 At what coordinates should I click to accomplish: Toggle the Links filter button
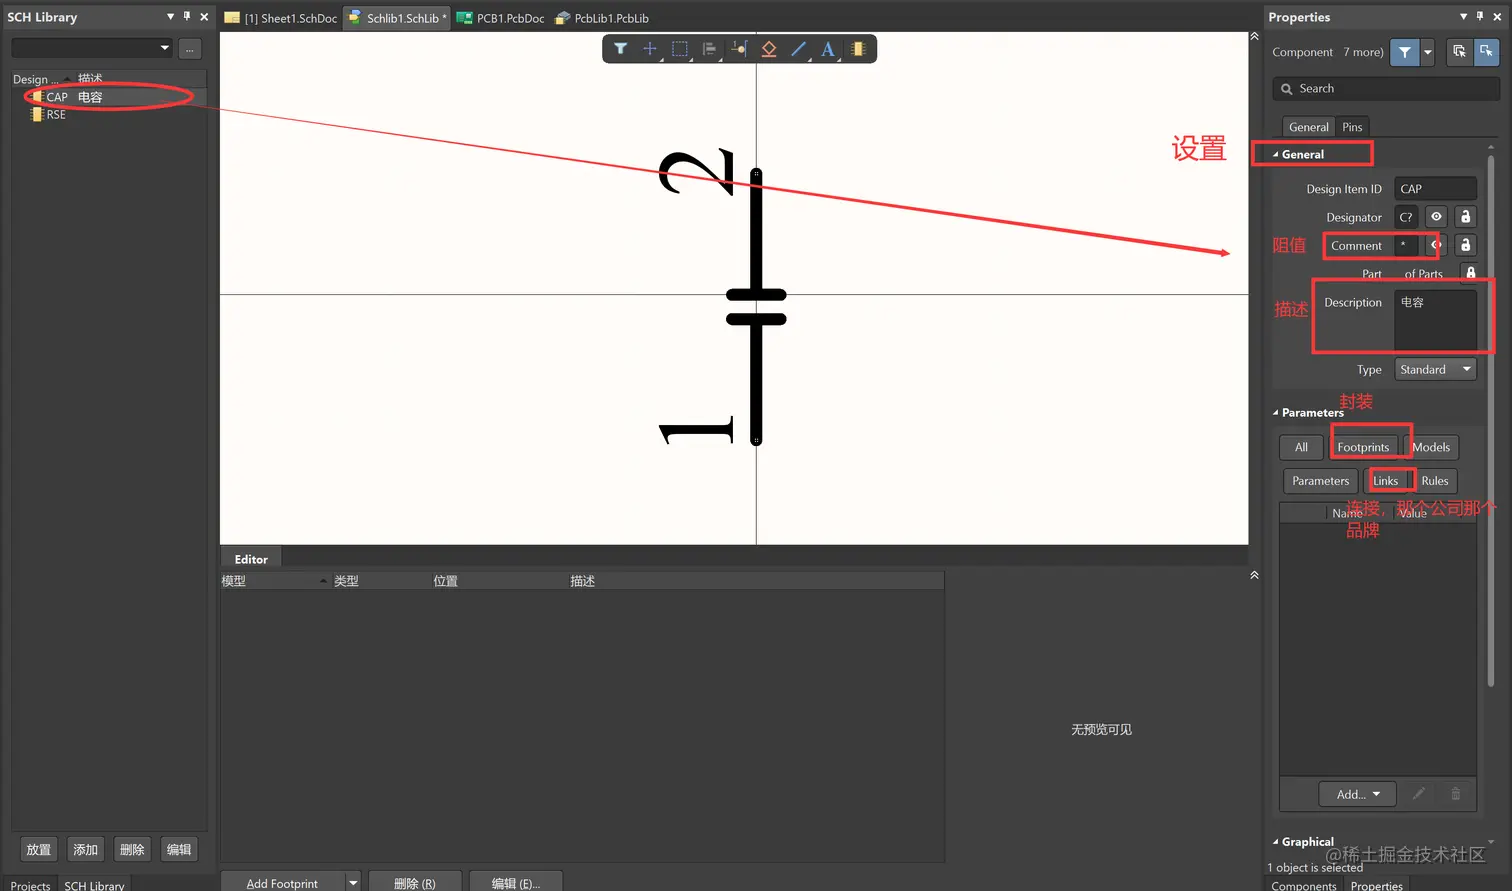(1385, 481)
